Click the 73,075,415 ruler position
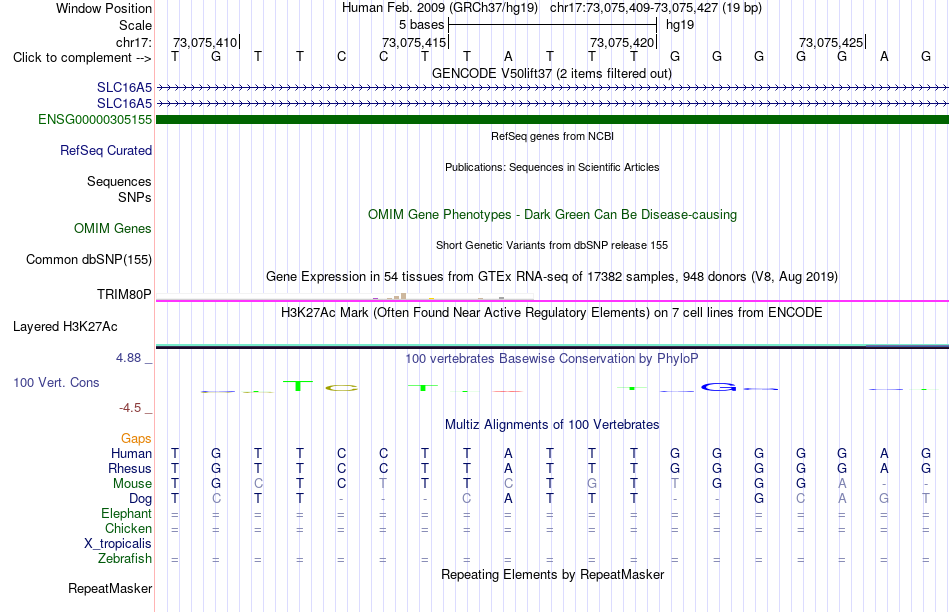 point(414,42)
